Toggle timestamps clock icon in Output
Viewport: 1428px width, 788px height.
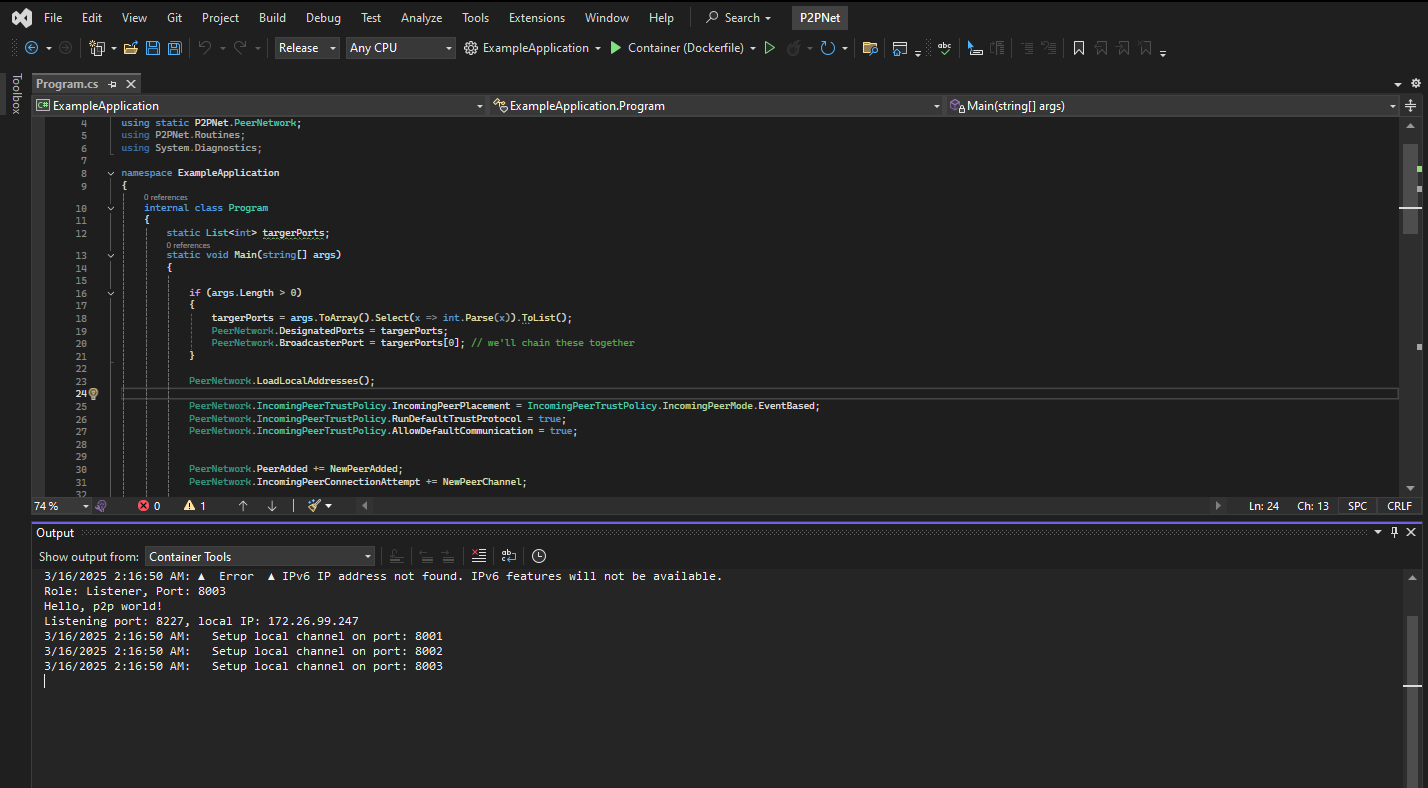point(539,556)
